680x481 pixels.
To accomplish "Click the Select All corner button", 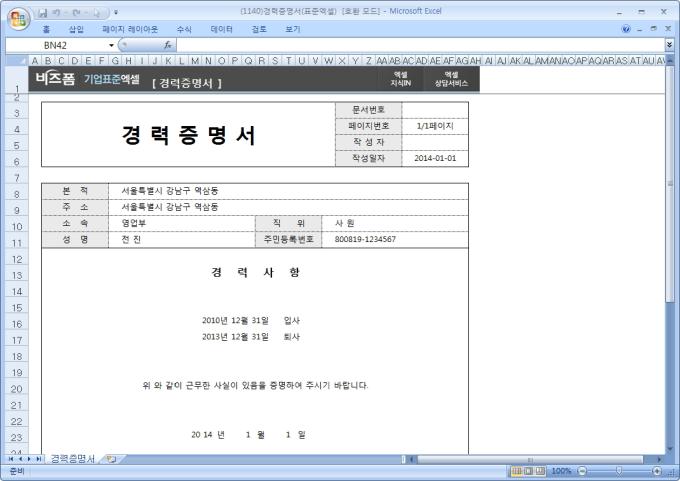I will [x=17, y=60].
